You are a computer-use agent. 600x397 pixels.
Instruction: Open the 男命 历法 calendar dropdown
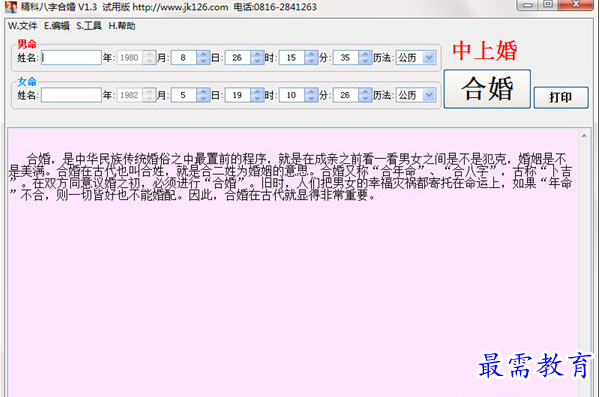(x=429, y=58)
